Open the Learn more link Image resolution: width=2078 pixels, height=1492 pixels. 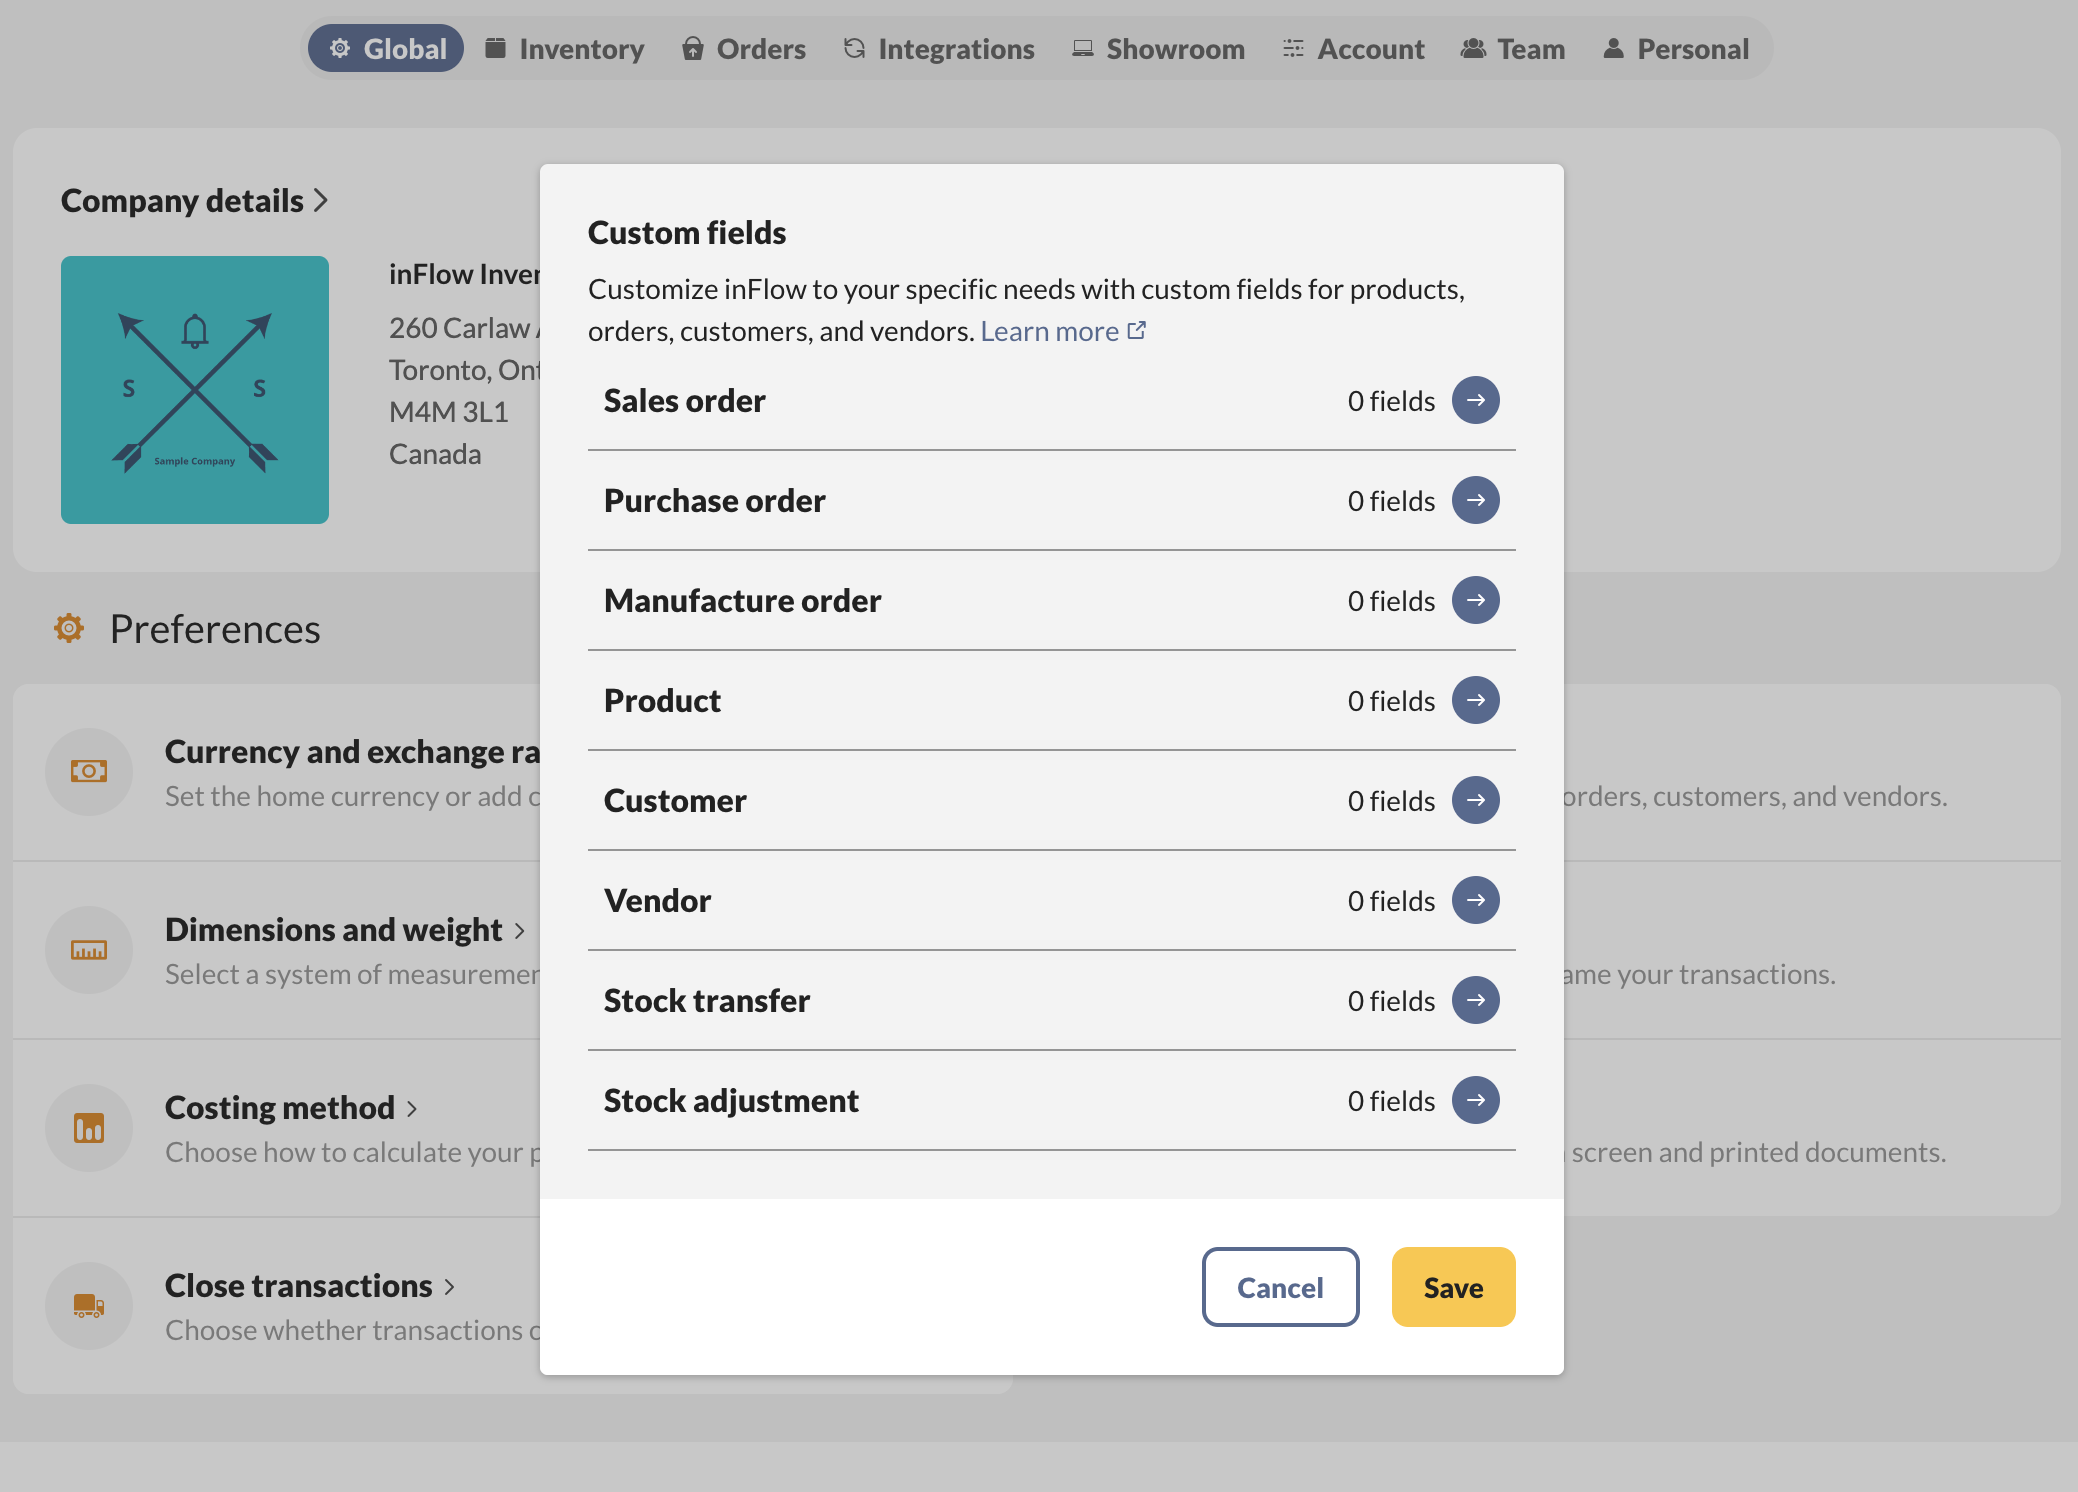pyautogui.click(x=1049, y=331)
